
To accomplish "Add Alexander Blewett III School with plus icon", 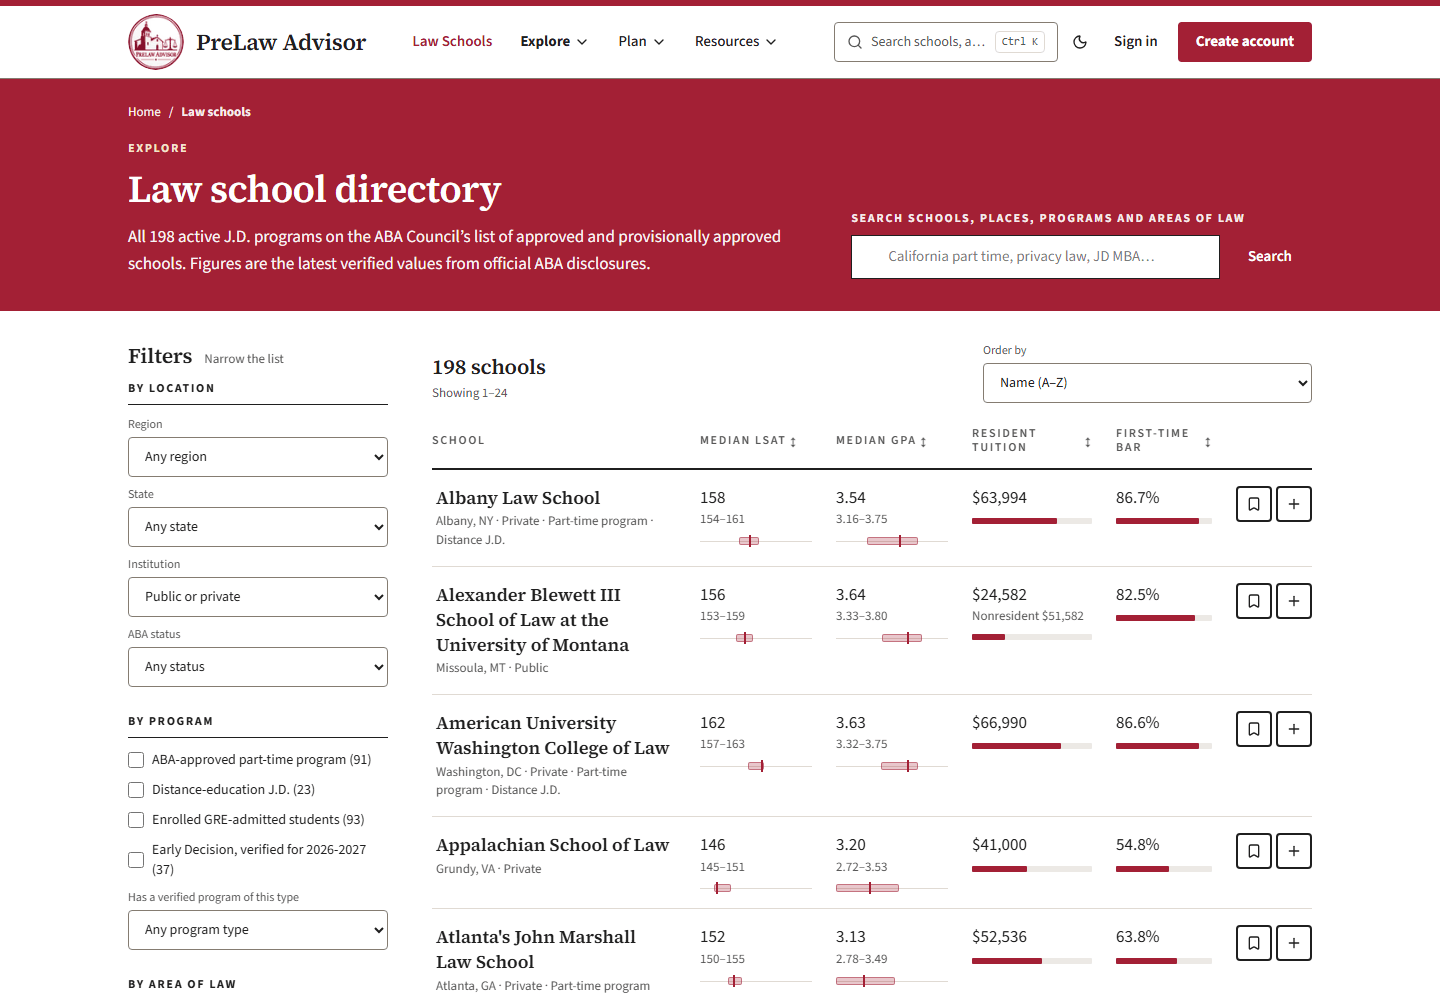I will [1294, 601].
